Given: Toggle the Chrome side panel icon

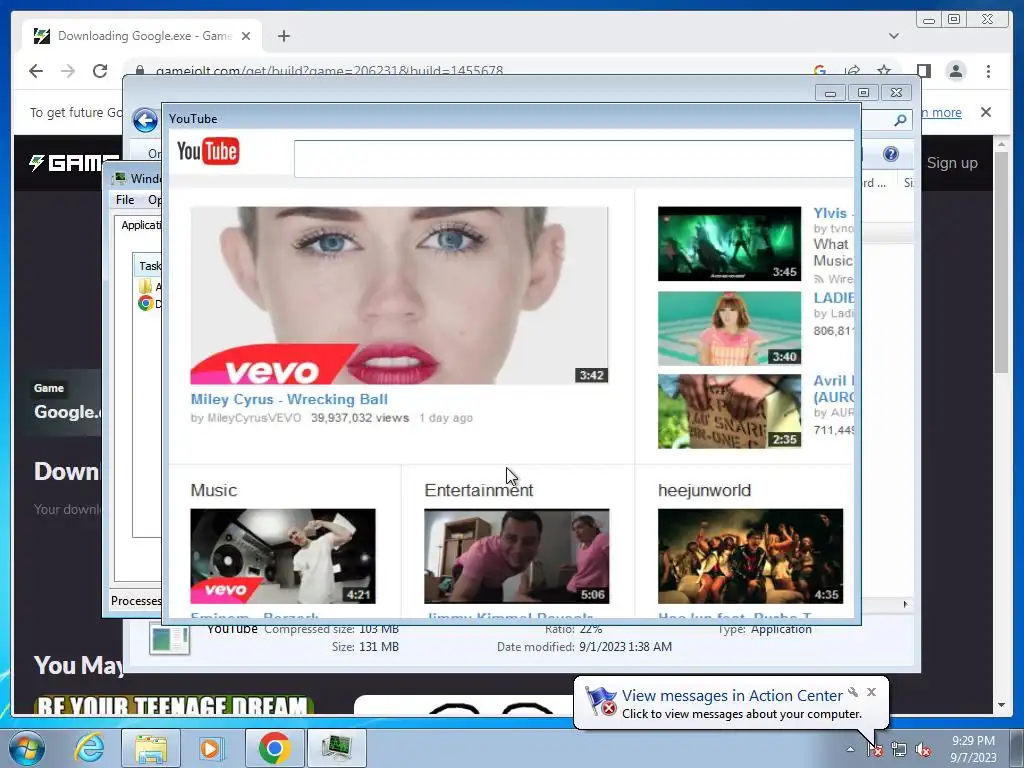Looking at the screenshot, I should pyautogui.click(x=923, y=71).
